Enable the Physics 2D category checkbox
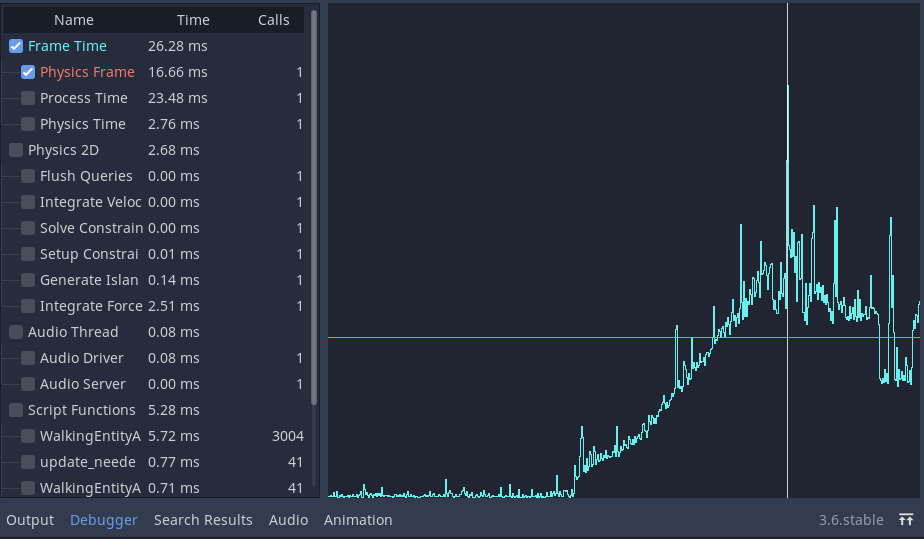This screenshot has width=924, height=539. pos(16,150)
